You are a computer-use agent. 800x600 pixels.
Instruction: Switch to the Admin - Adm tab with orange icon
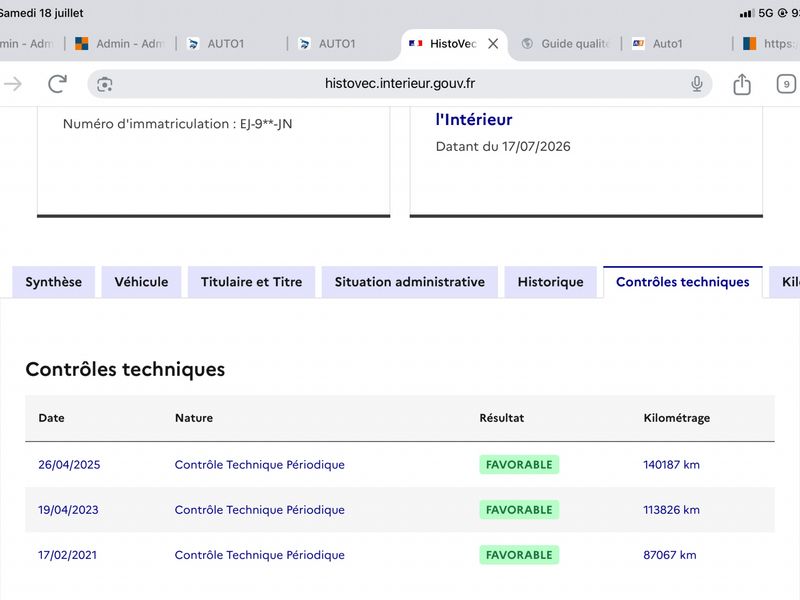click(x=118, y=44)
